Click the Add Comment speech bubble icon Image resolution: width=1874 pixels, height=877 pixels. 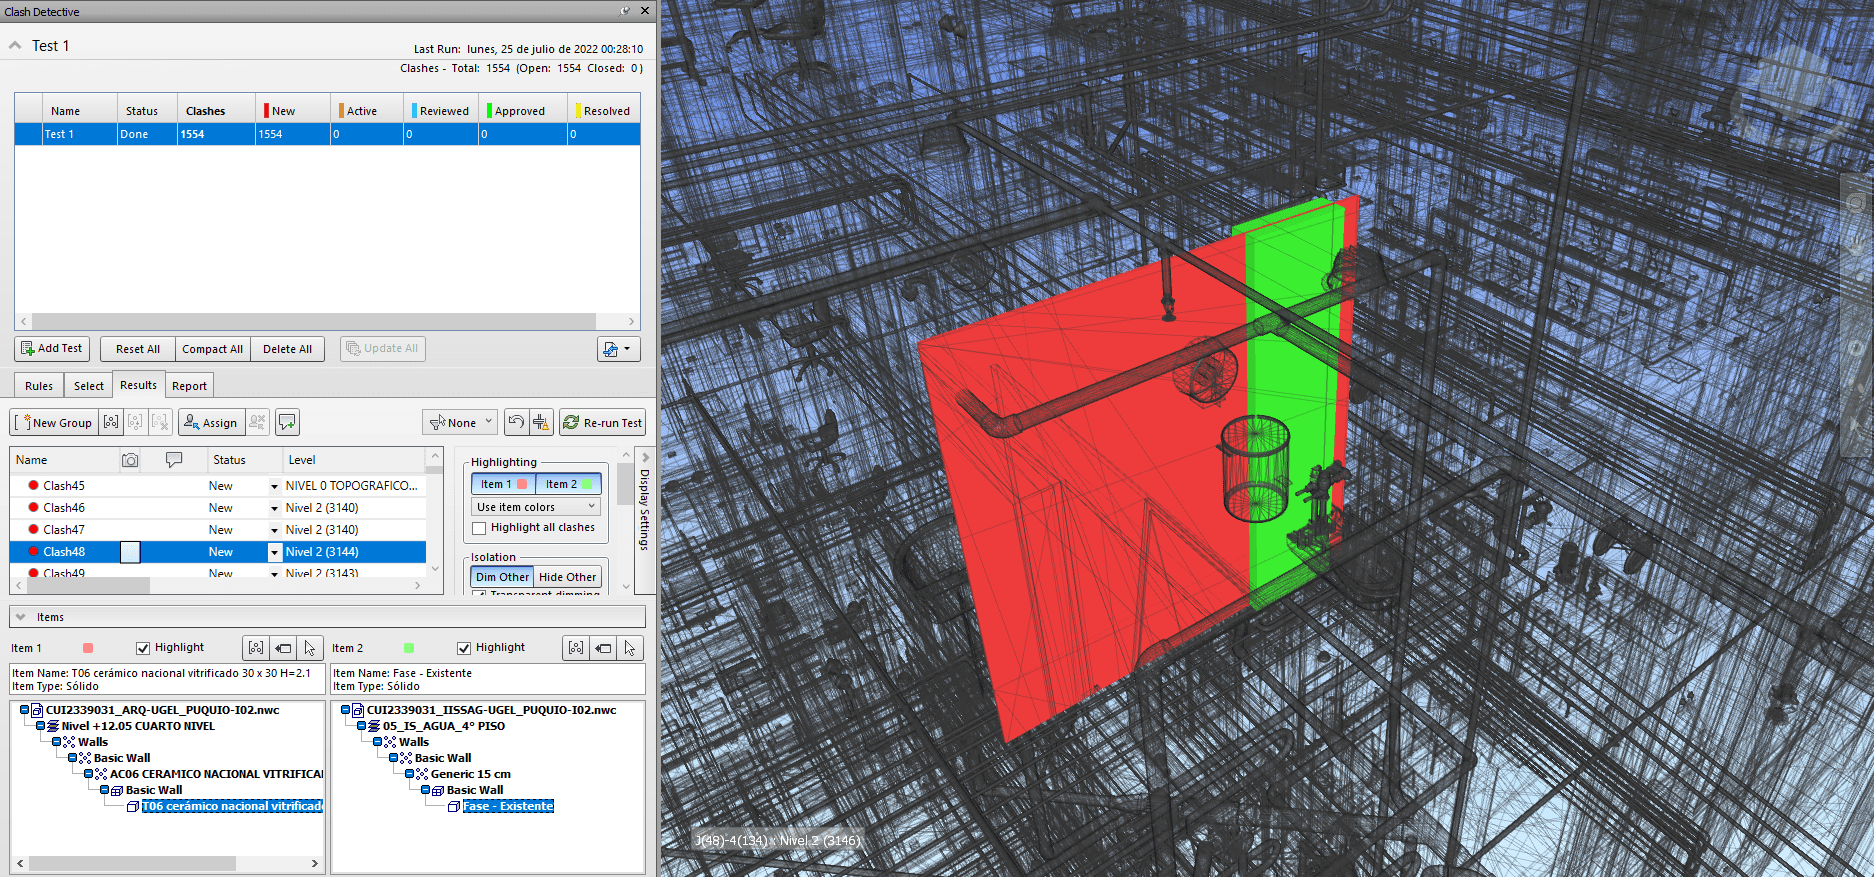point(287,423)
